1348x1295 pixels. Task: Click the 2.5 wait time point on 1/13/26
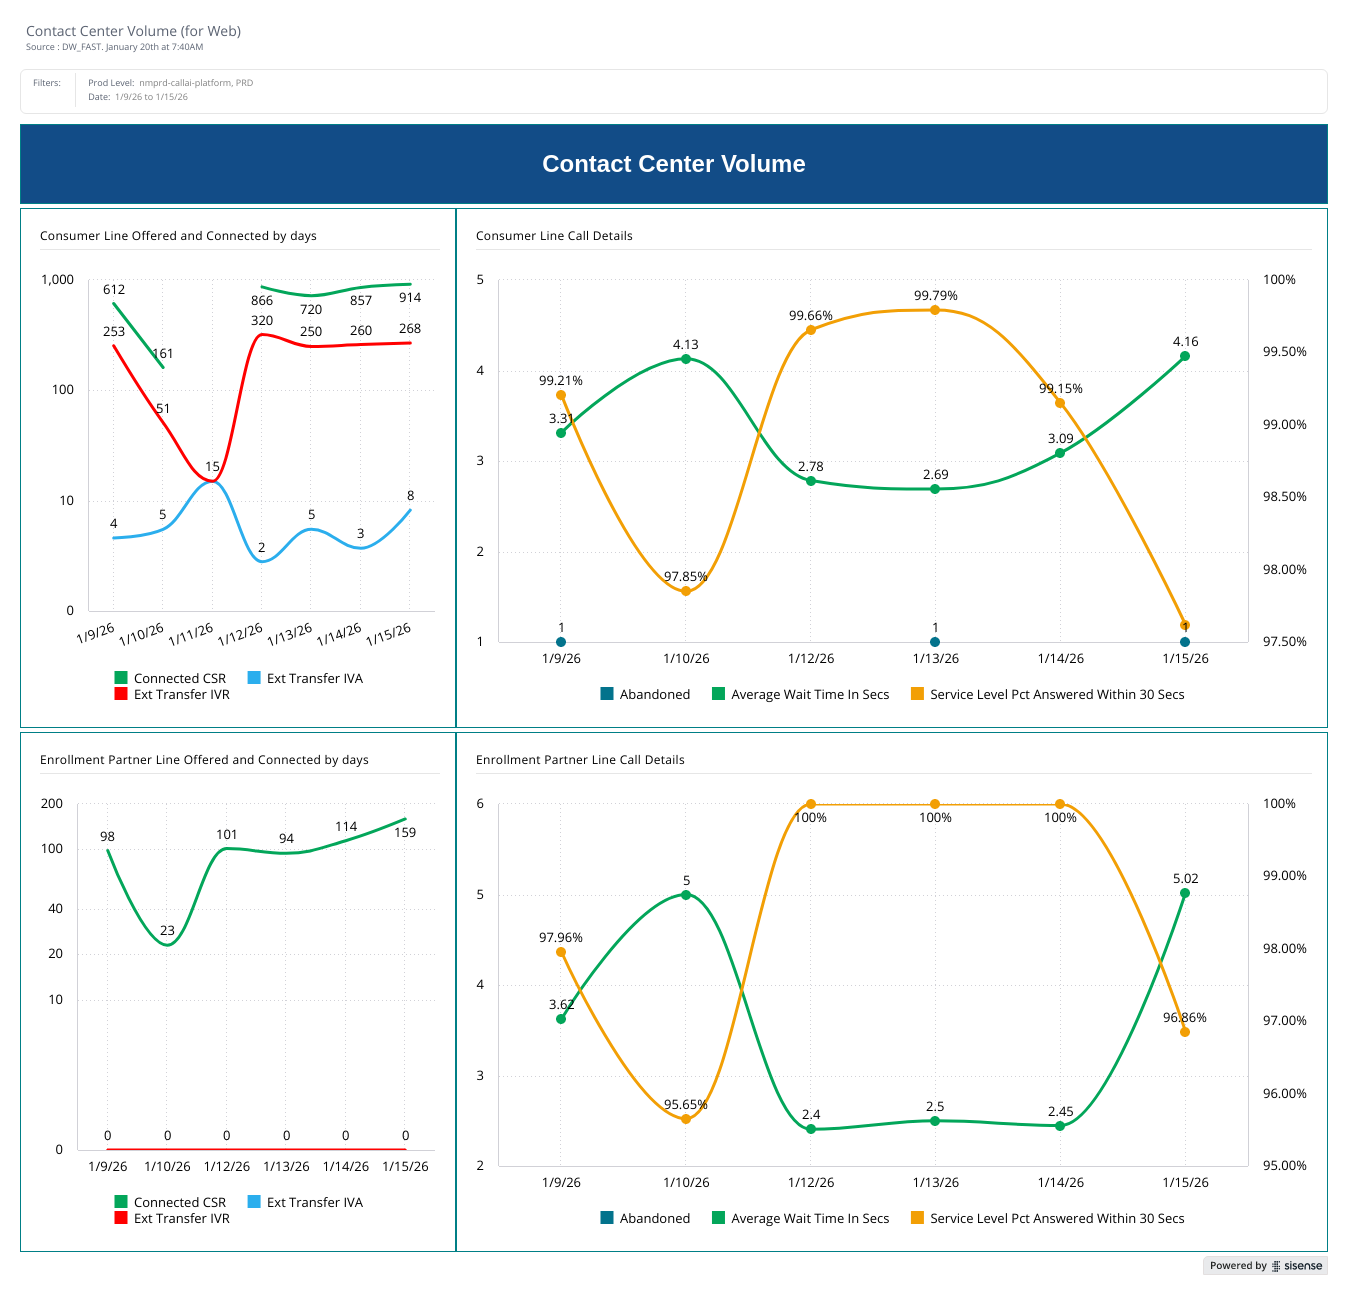935,1121
